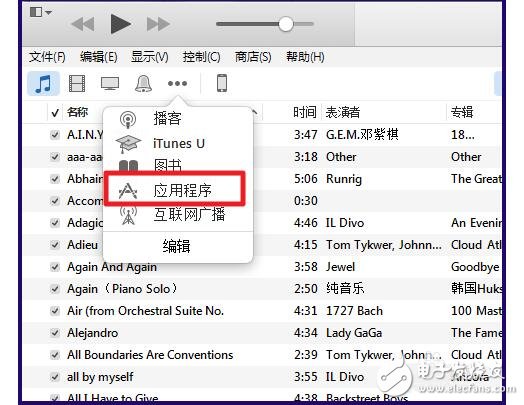Image resolution: width=524 pixels, height=405 pixels.
Task: Open the iPhone device icon
Action: (222, 83)
